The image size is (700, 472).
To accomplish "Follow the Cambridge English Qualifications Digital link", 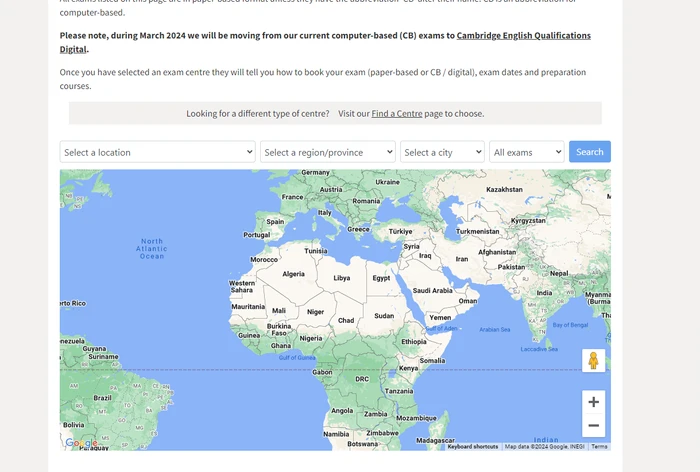I will point(523,36).
